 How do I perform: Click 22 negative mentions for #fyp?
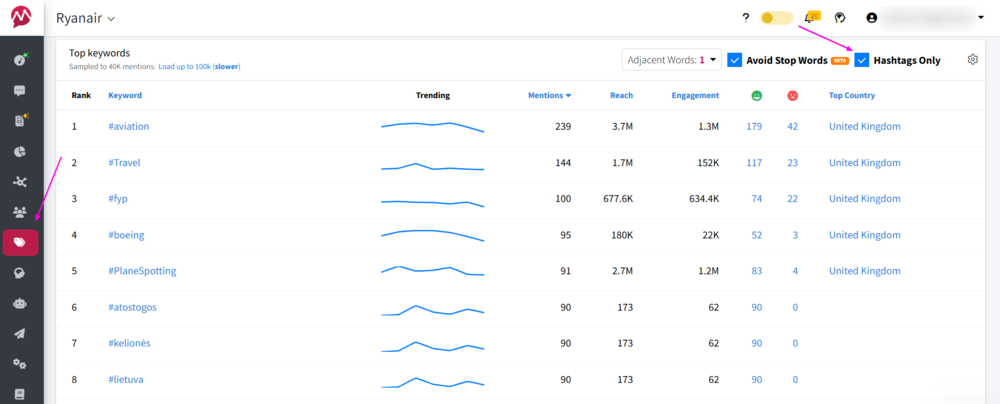pyautogui.click(x=793, y=198)
